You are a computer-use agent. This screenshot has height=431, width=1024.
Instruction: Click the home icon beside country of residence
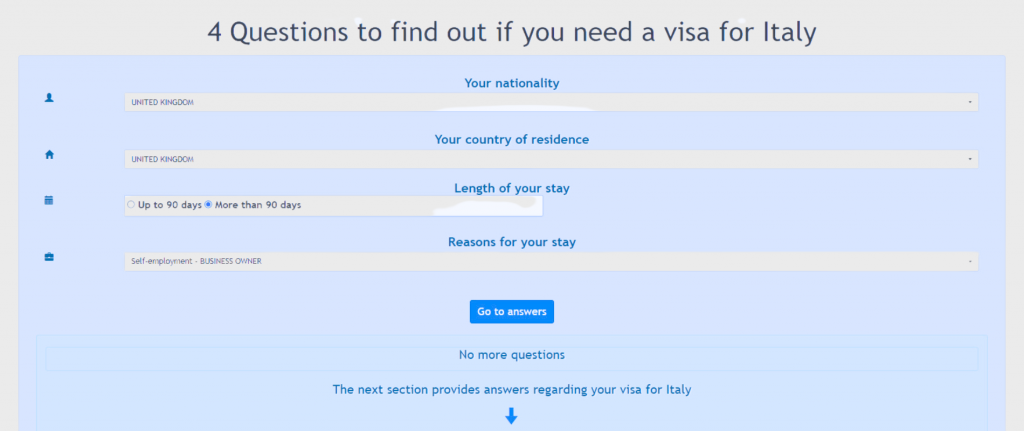click(49, 154)
